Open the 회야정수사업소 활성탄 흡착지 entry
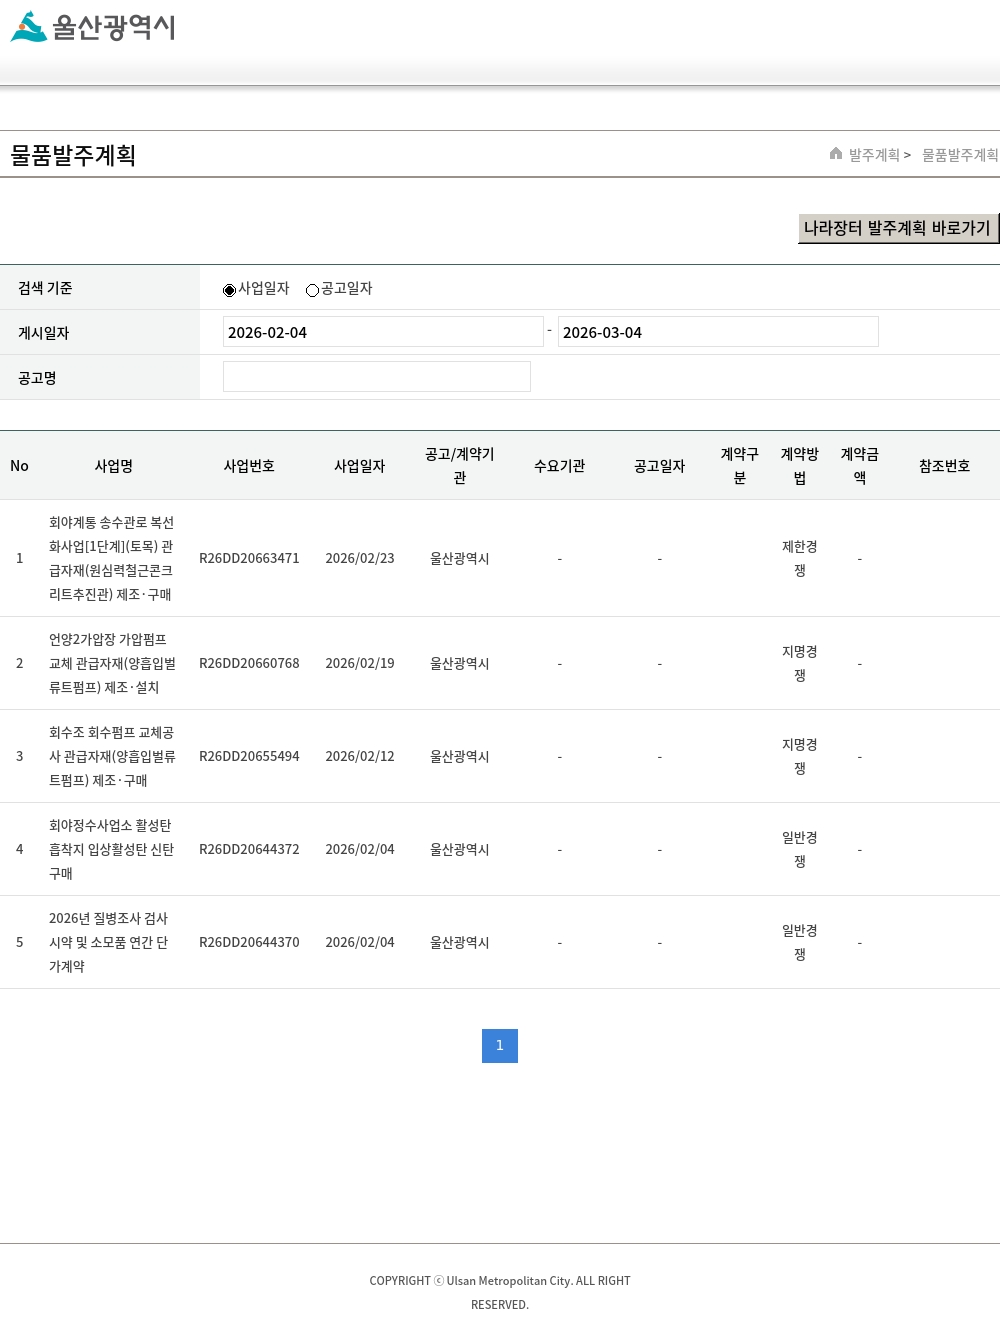1000x1344 pixels. tap(112, 849)
